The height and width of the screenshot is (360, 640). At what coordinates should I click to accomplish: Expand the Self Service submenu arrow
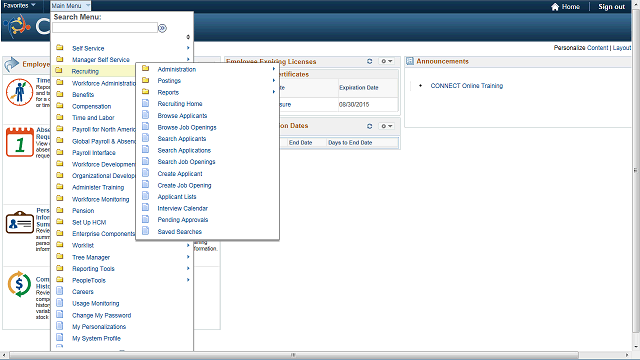[x=188, y=48]
